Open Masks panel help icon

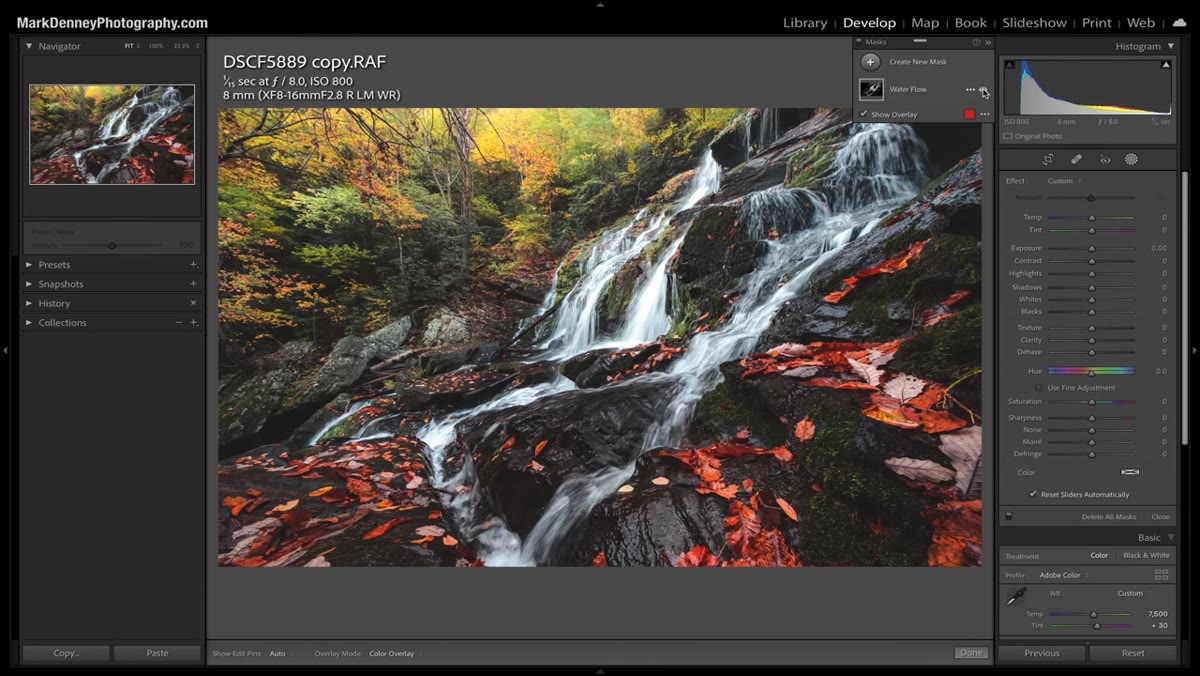pyautogui.click(x=976, y=43)
